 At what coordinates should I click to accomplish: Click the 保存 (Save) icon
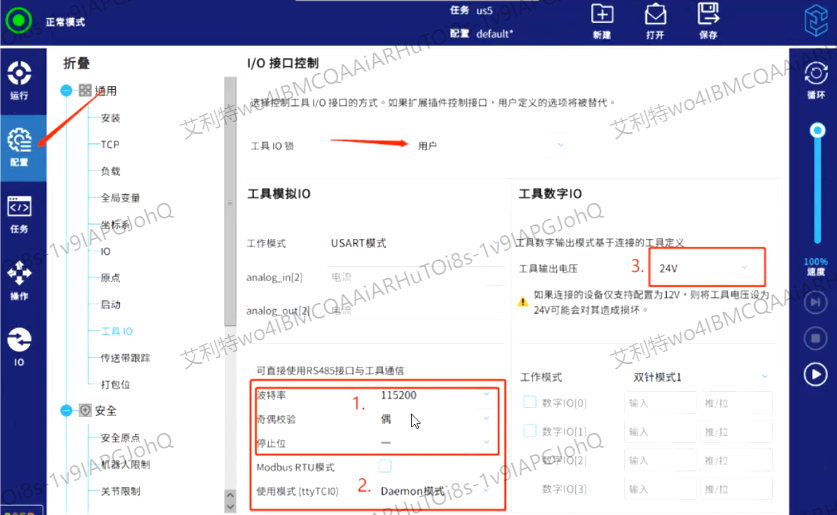pyautogui.click(x=708, y=15)
